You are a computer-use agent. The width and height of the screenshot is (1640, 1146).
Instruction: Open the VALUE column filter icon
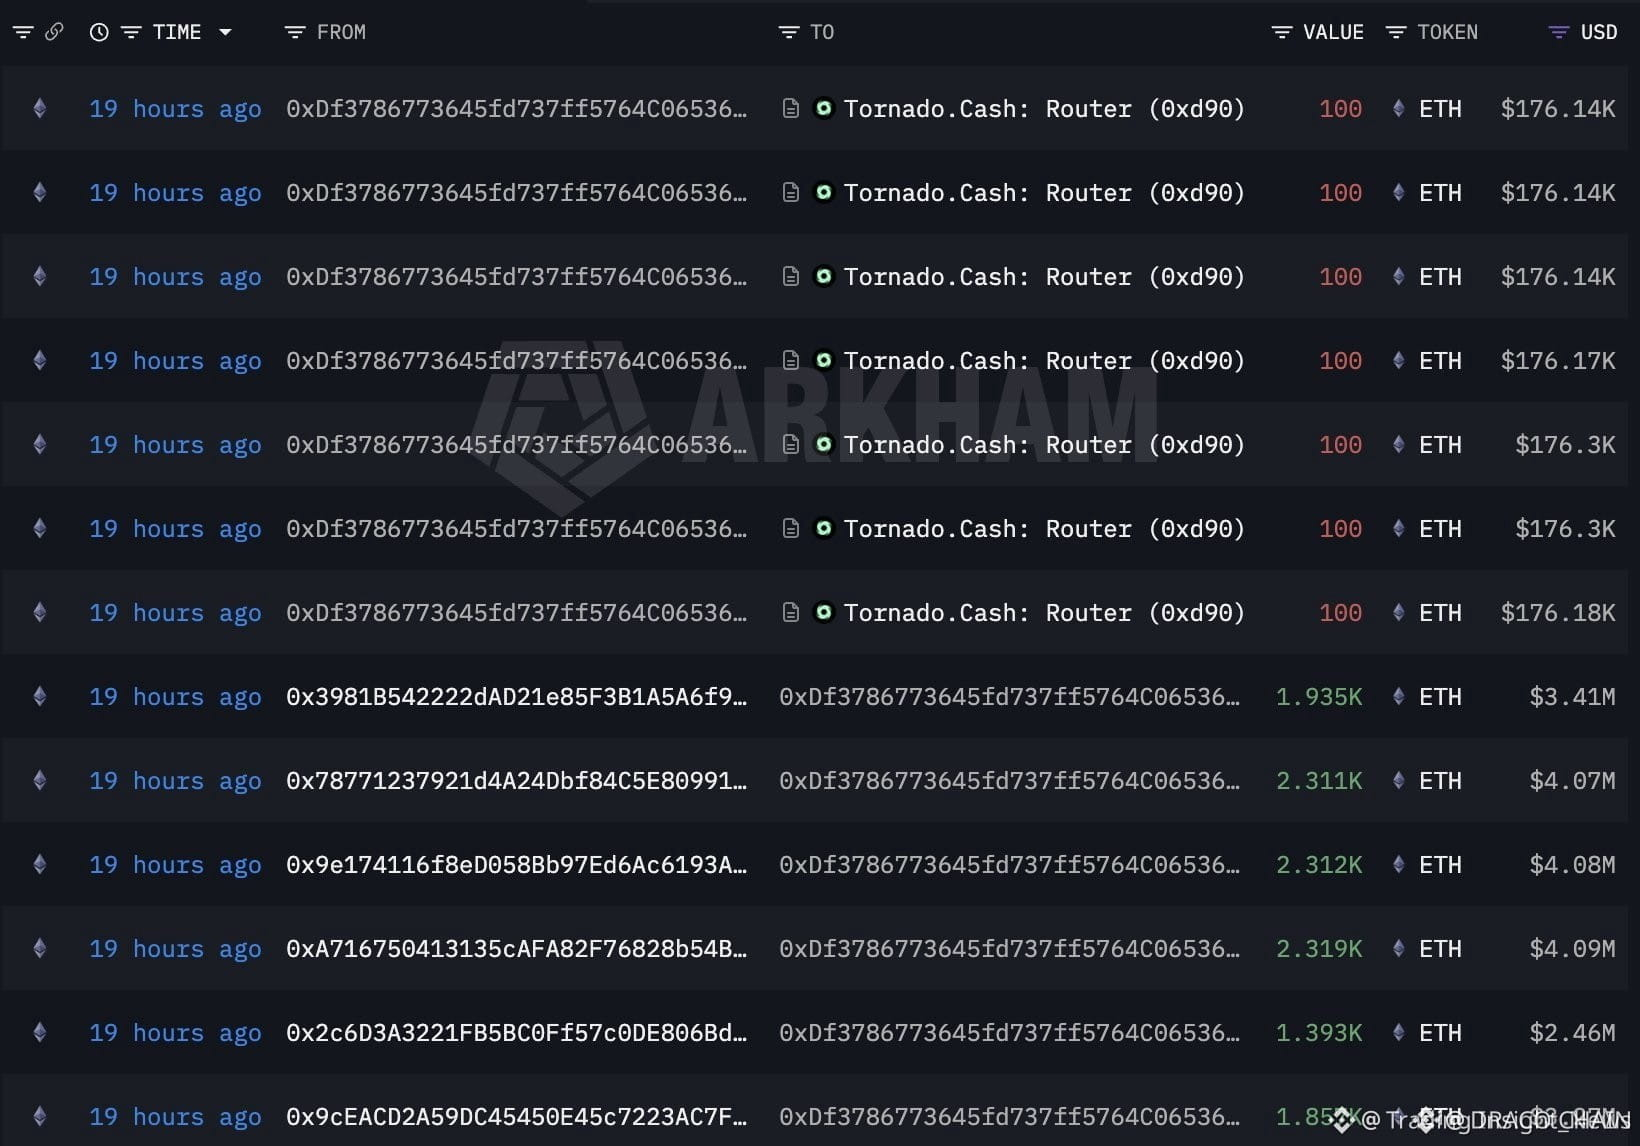[x=1281, y=32]
